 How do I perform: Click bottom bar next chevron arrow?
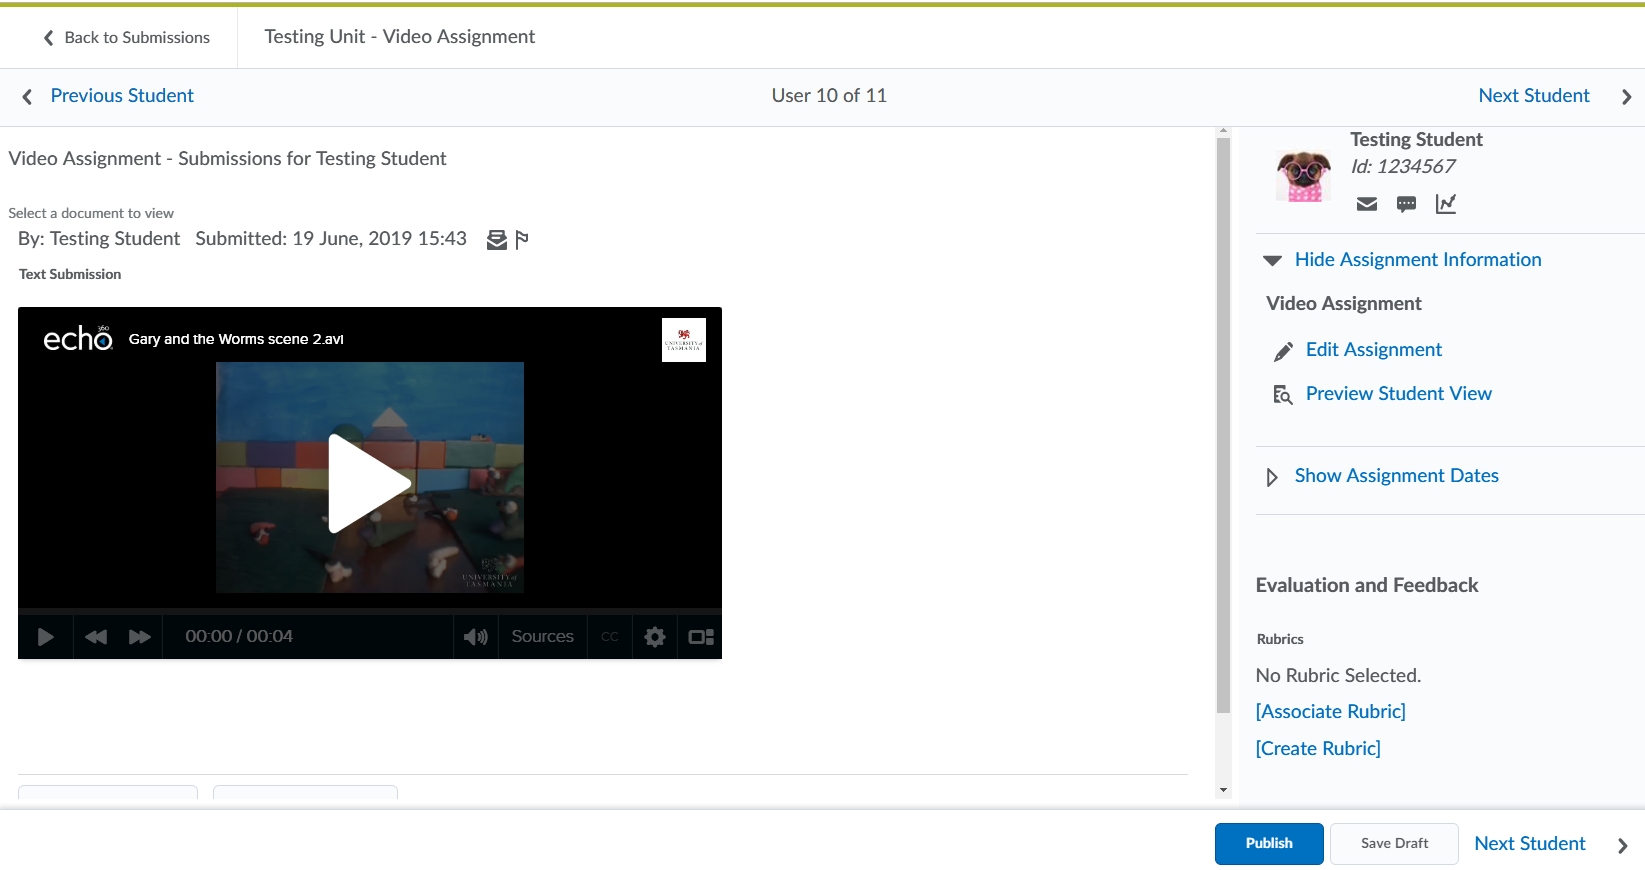coord(1622,846)
